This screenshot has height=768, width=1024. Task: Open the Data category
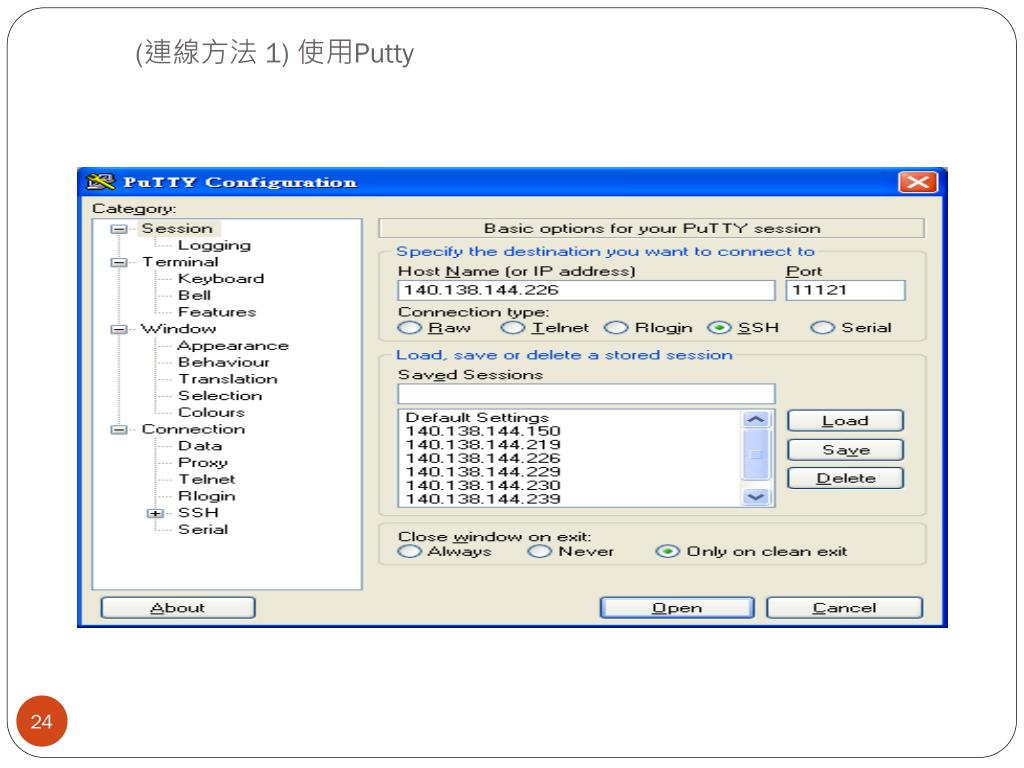click(200, 446)
